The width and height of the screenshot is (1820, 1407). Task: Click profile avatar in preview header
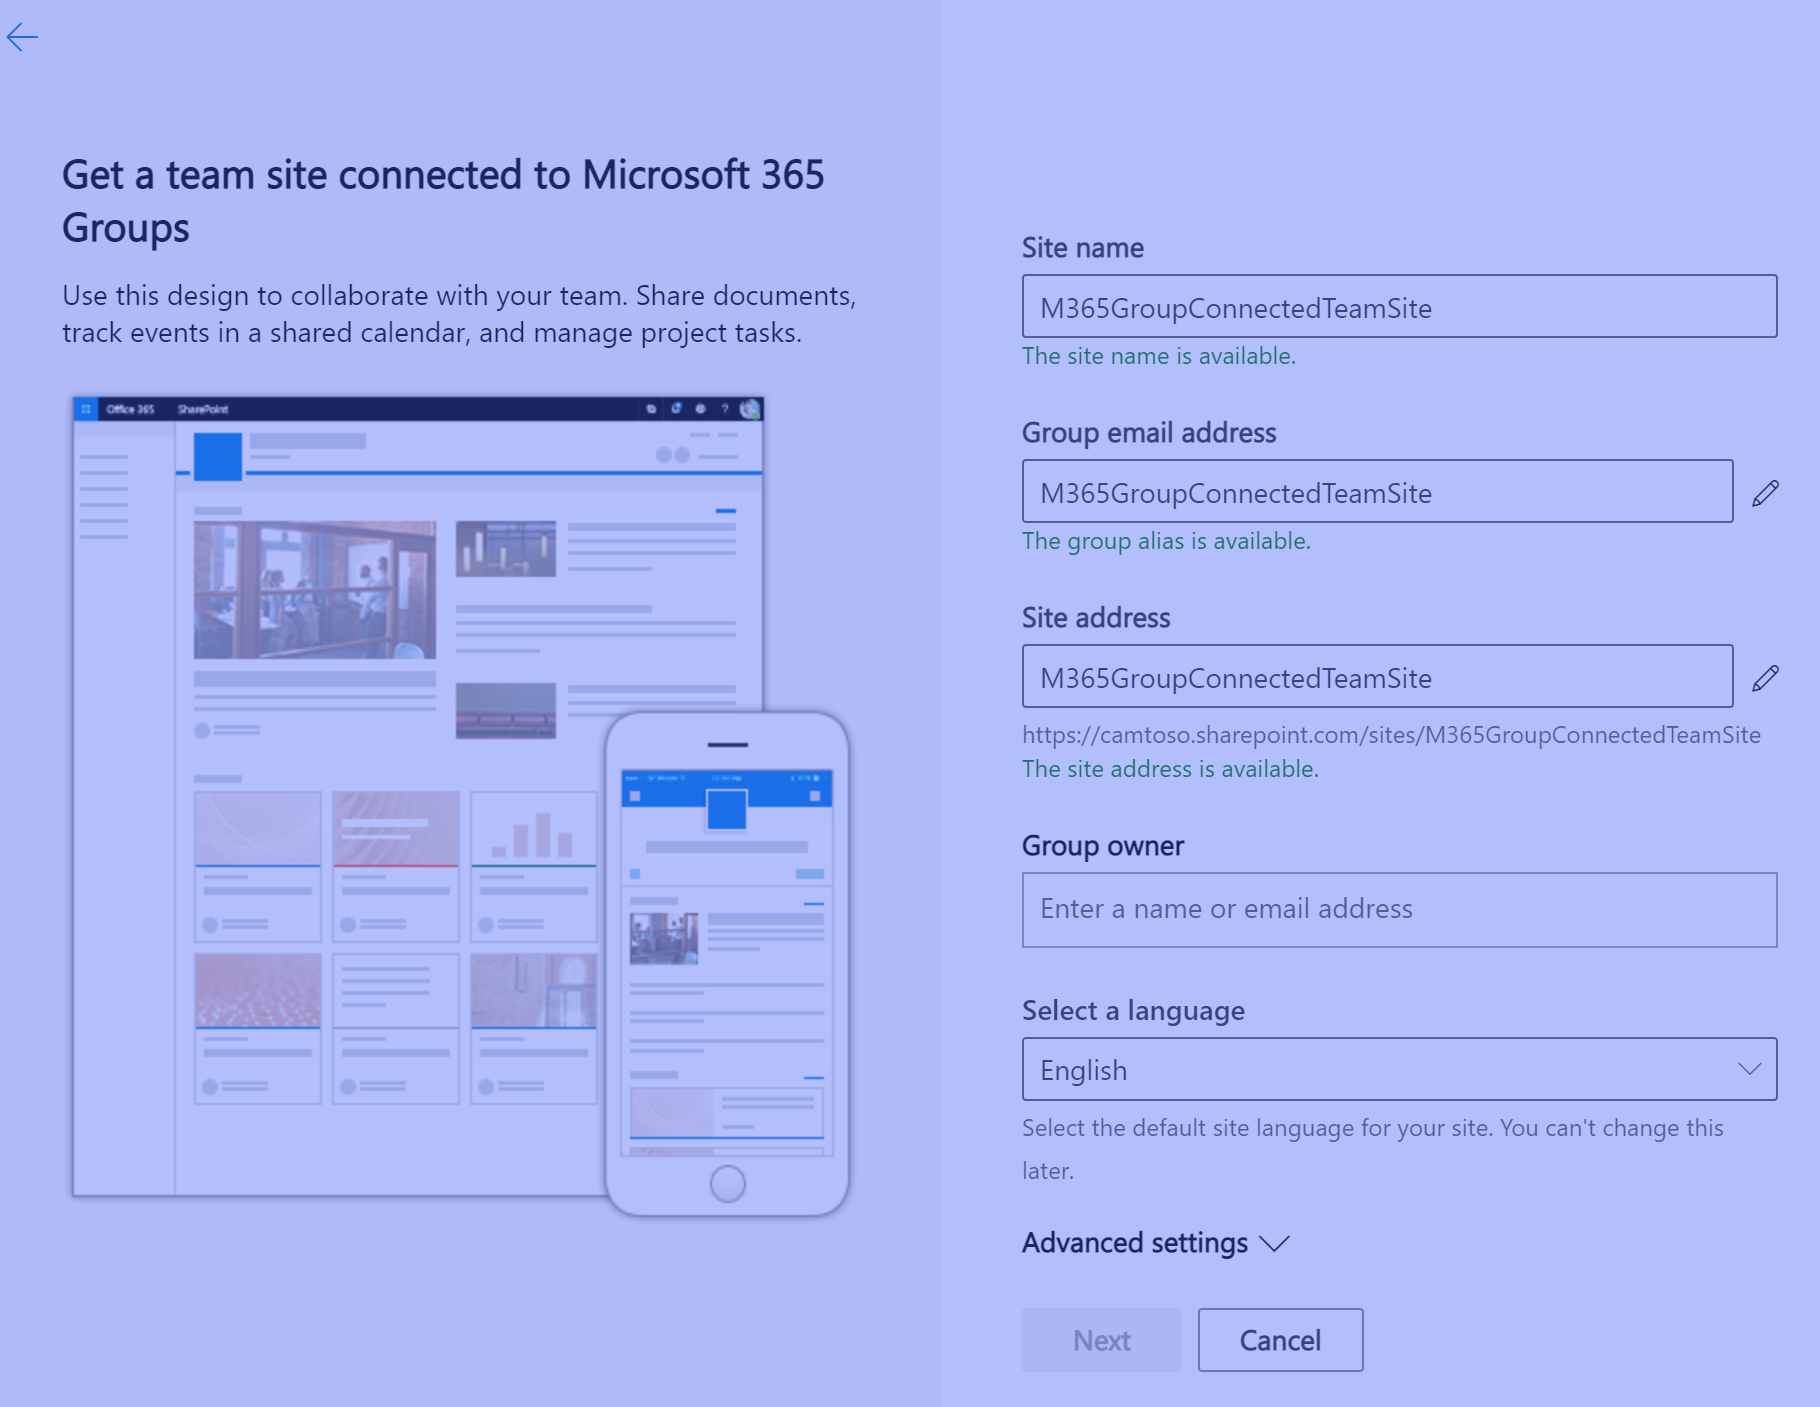750,409
